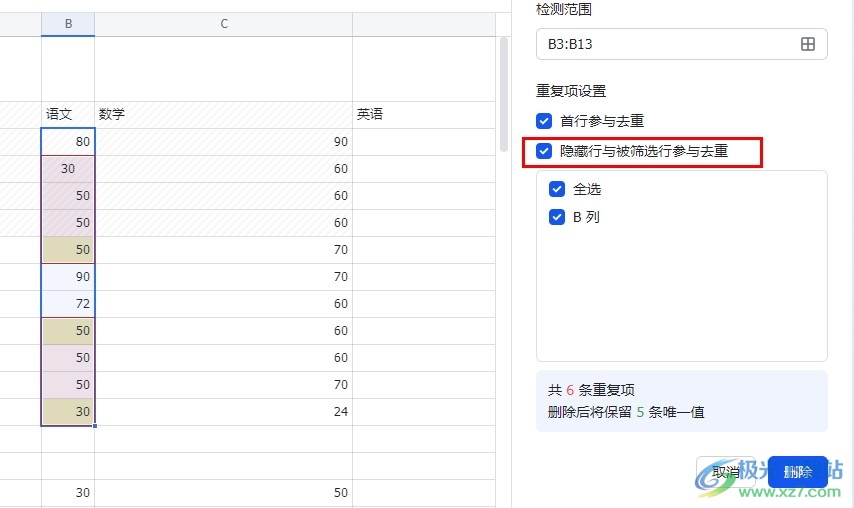This screenshot has width=854, height=508.
Task: Click cell with value 80 in column B
Action: (x=68, y=142)
